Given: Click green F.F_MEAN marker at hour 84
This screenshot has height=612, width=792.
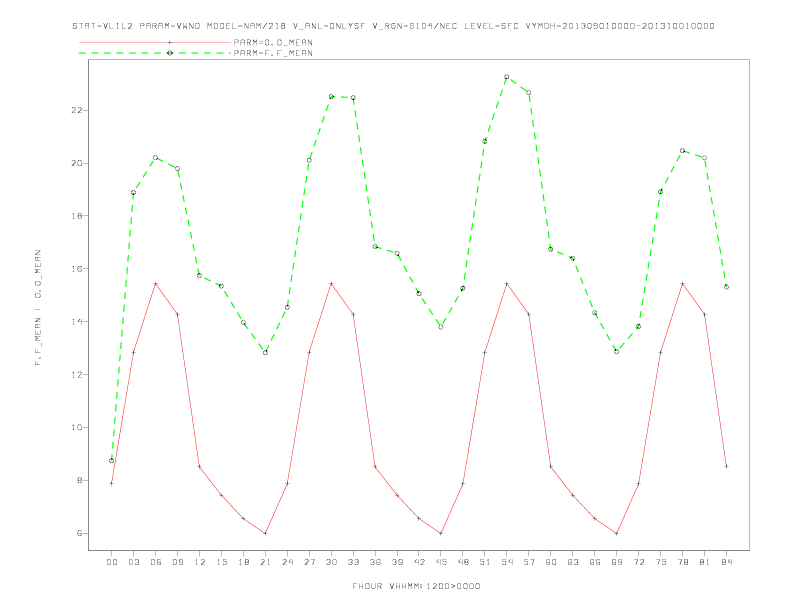Looking at the screenshot, I should 727,287.
